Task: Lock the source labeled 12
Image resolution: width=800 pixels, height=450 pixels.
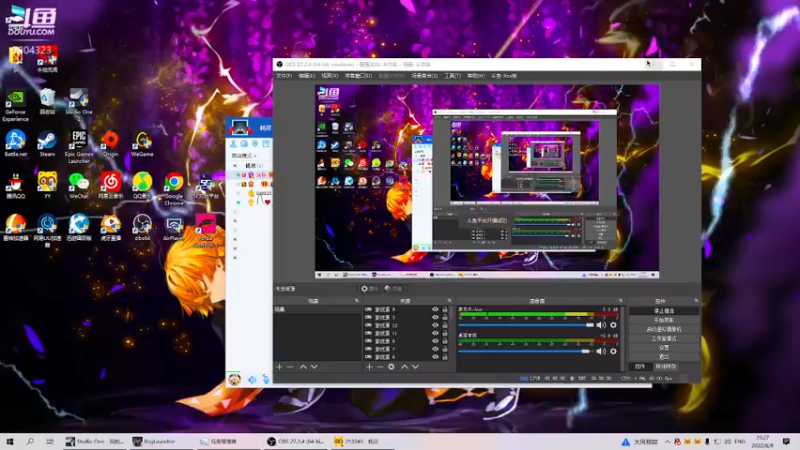Action: point(445,325)
